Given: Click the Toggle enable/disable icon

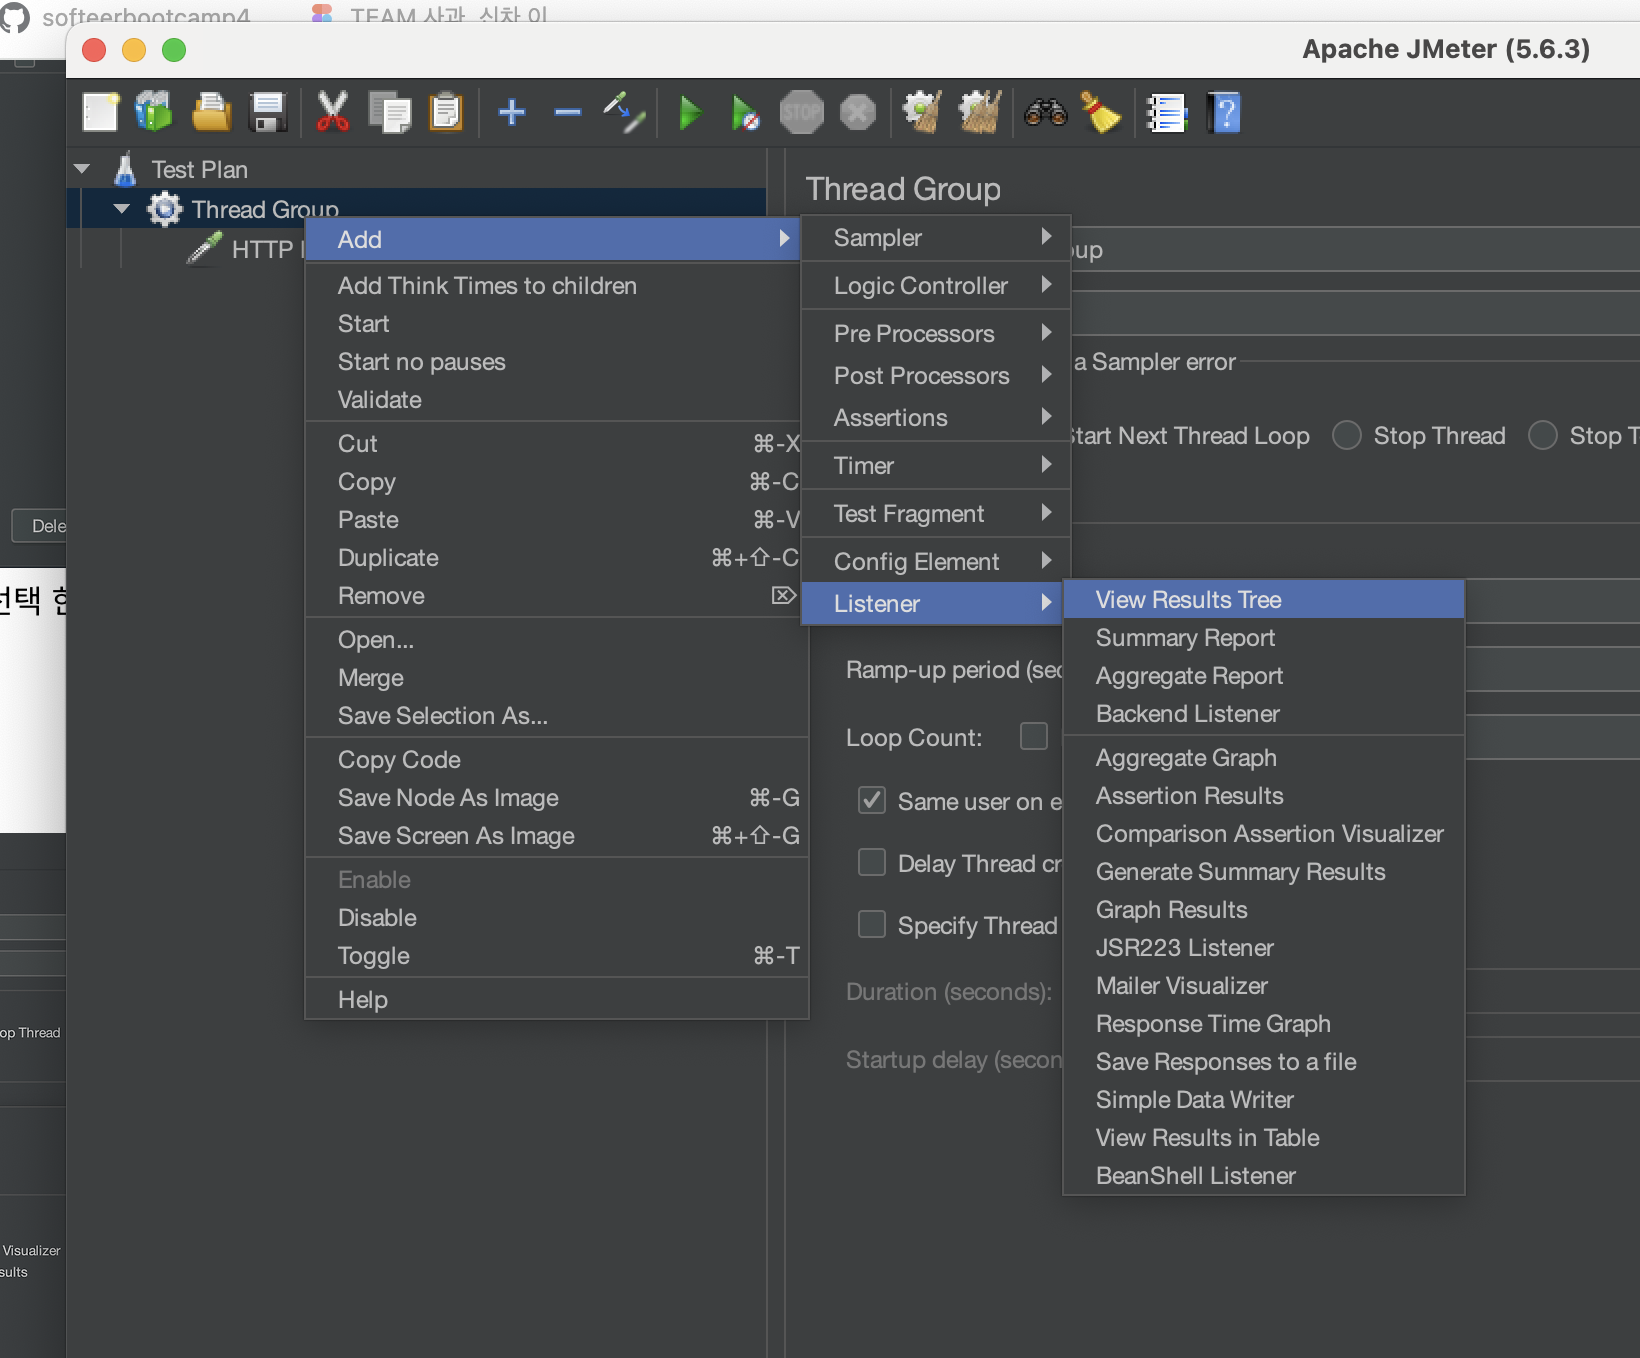Looking at the screenshot, I should [624, 112].
